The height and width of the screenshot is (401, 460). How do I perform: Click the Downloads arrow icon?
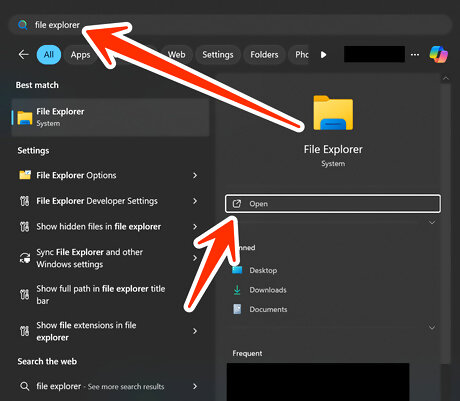coord(237,290)
